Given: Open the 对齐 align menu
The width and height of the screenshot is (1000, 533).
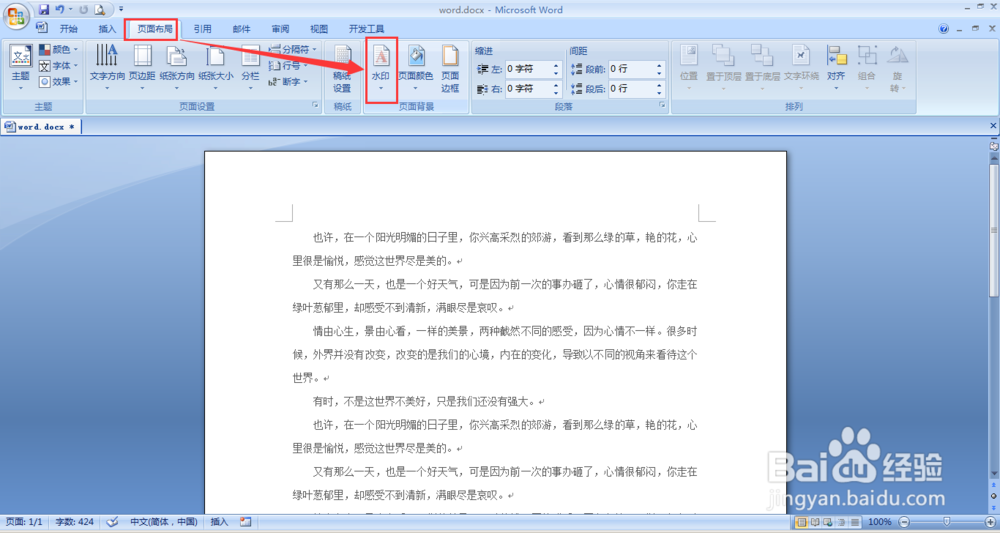Looking at the screenshot, I should click(836, 67).
